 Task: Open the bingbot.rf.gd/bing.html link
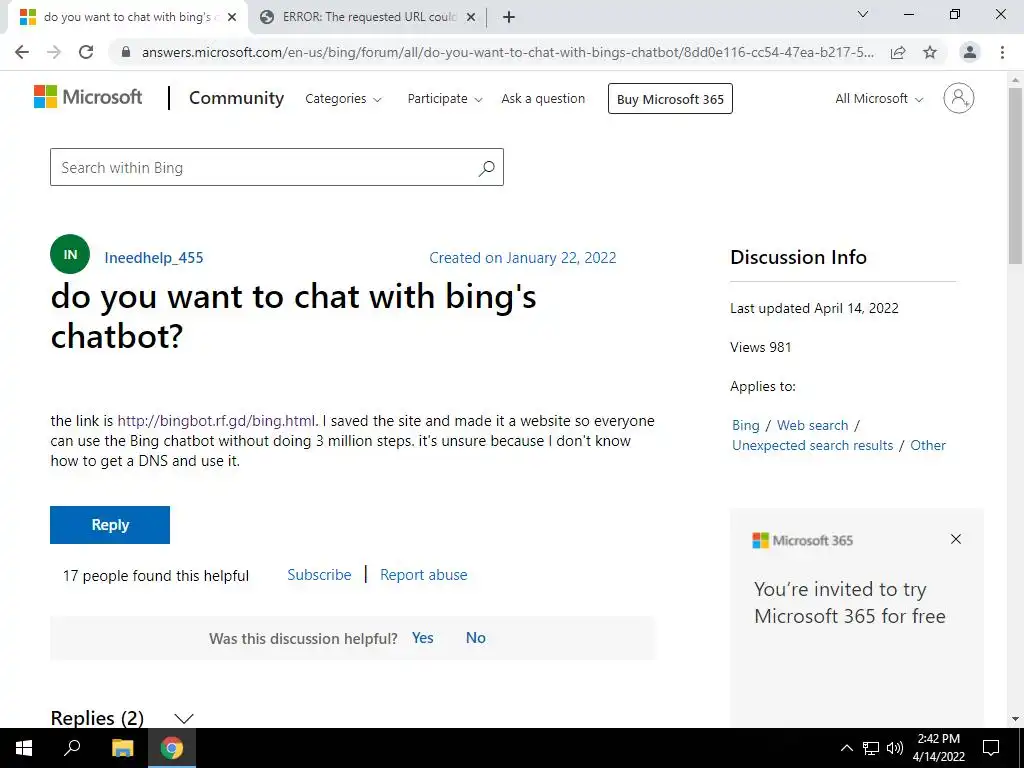click(216, 421)
